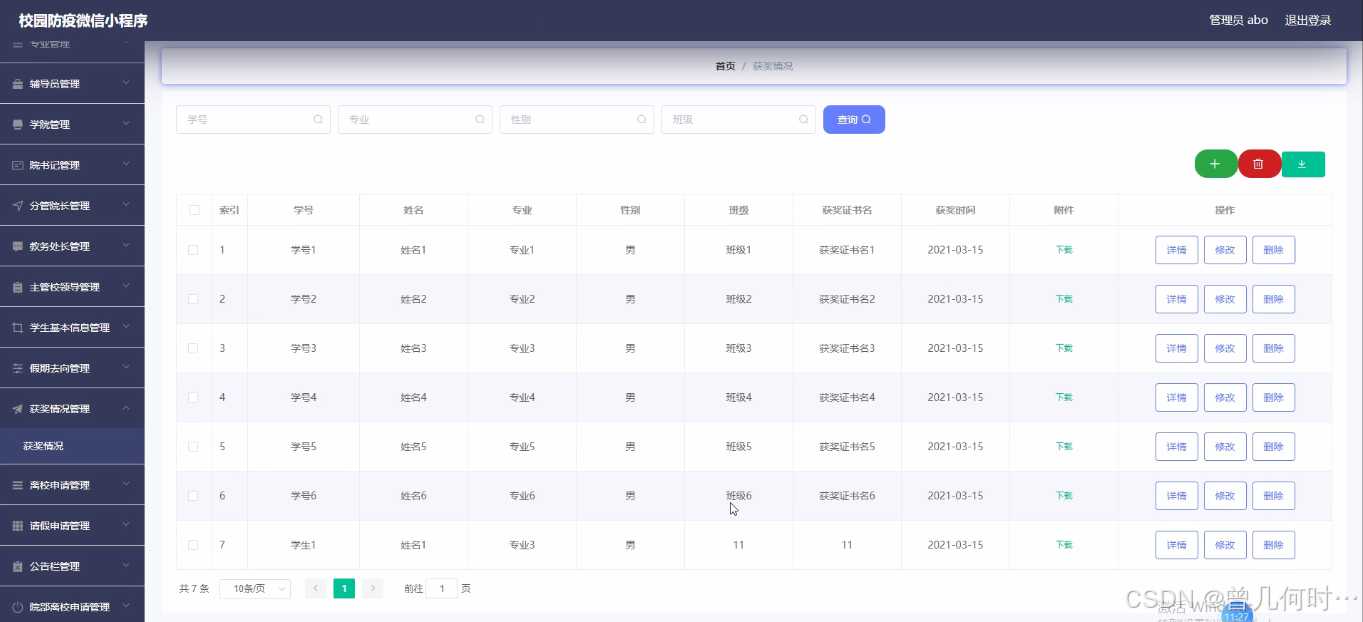Click 详情 for 学号1 row
Screen dimensions: 1363x622
tap(1177, 250)
